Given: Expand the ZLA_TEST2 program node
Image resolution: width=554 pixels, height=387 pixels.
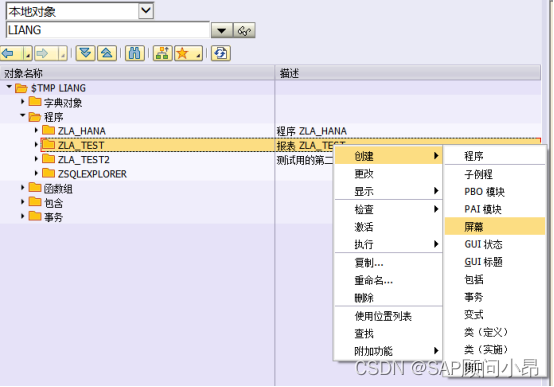Looking at the screenshot, I should tap(36, 159).
